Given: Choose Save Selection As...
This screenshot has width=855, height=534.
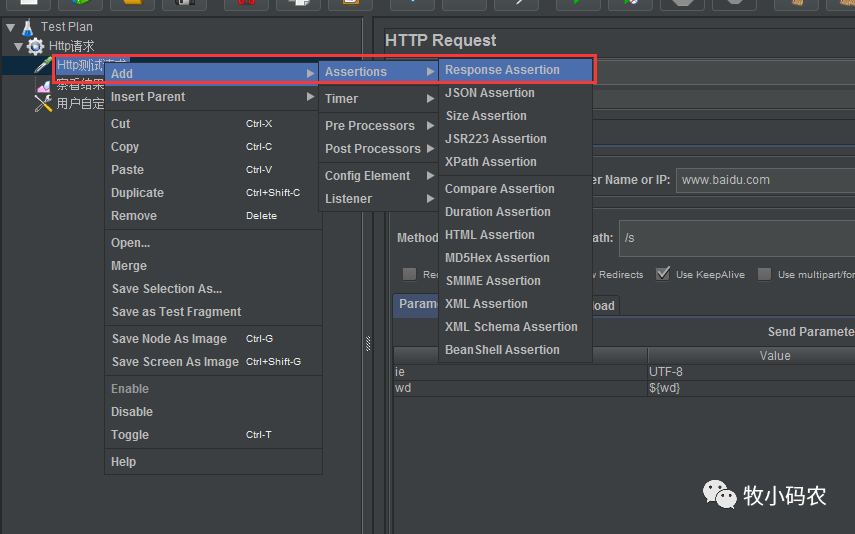Looking at the screenshot, I should coord(213,289).
